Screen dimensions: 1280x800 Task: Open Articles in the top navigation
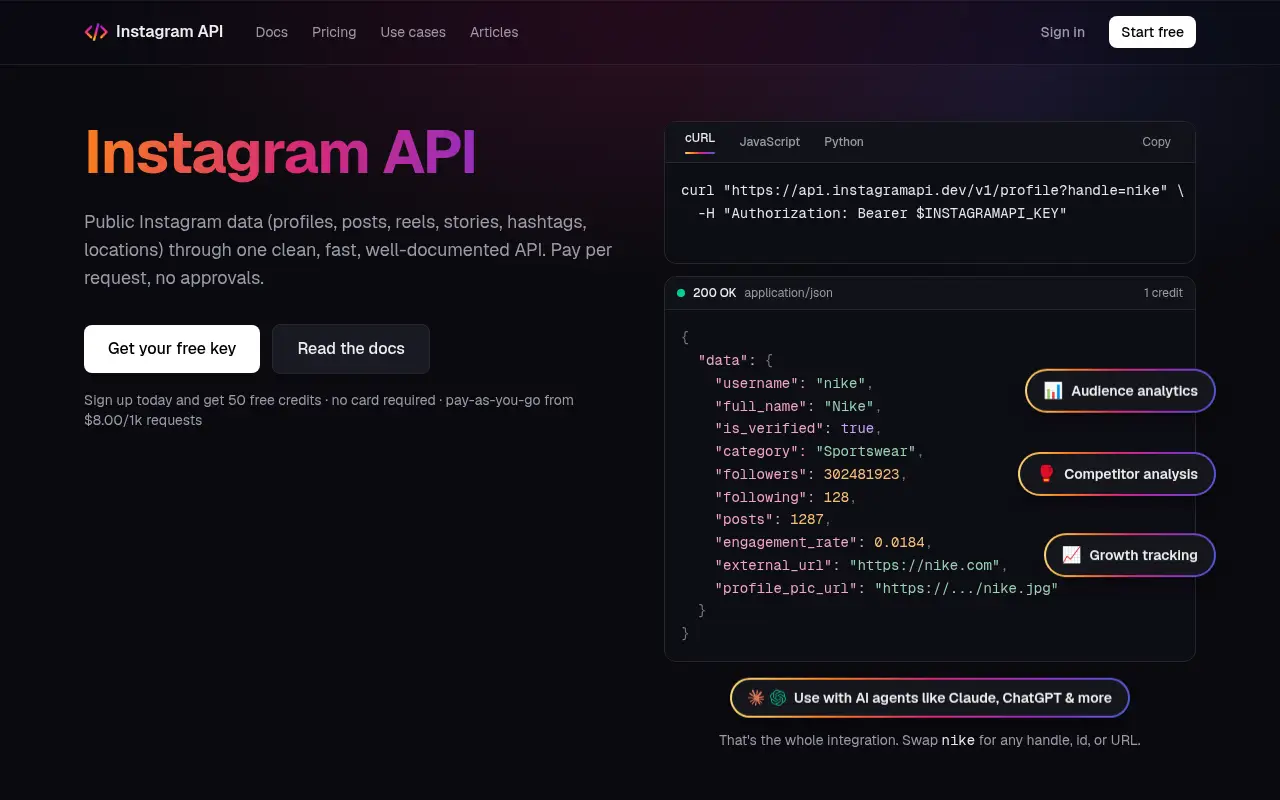point(494,32)
